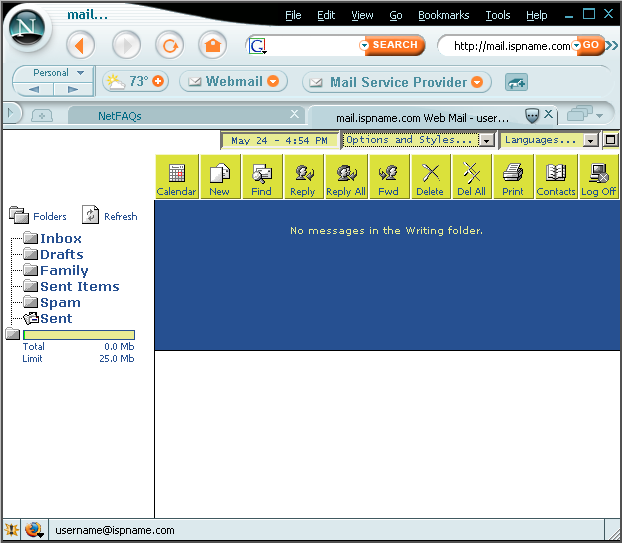Click the May 24 - 4:54 PM date display
622x543 pixels.
pos(280,140)
